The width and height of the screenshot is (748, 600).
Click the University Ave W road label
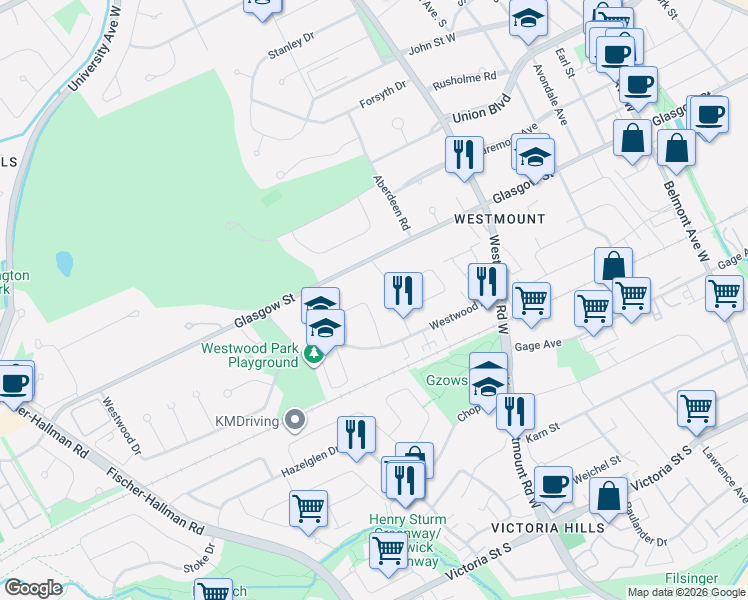[x=94, y=49]
